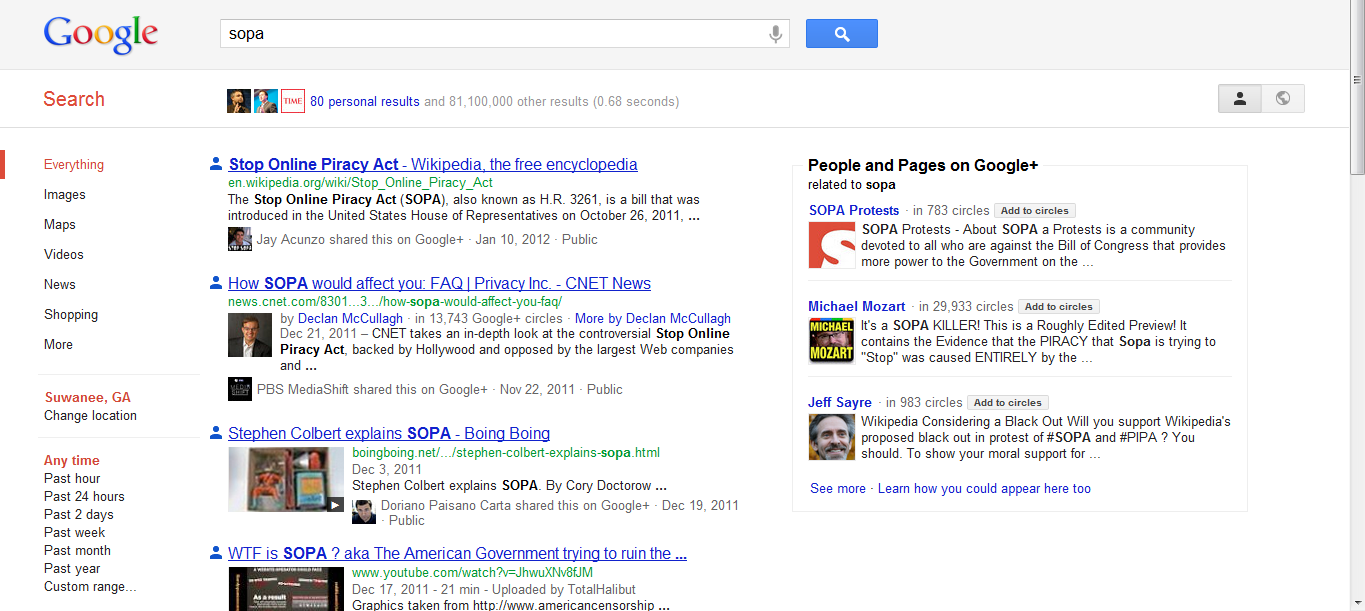Filter results to Past month

coord(77,551)
